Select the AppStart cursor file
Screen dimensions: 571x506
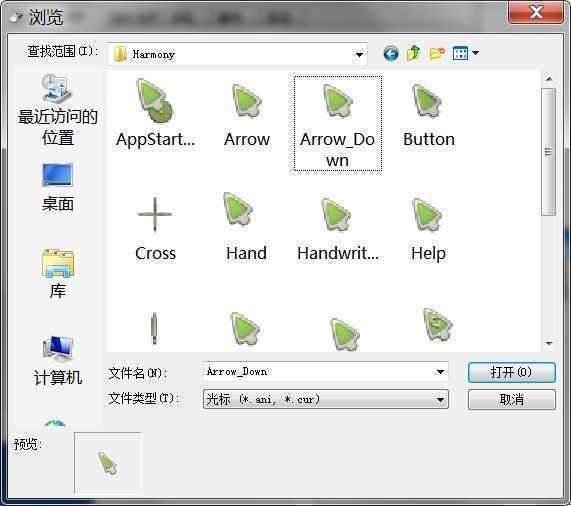tap(155, 113)
